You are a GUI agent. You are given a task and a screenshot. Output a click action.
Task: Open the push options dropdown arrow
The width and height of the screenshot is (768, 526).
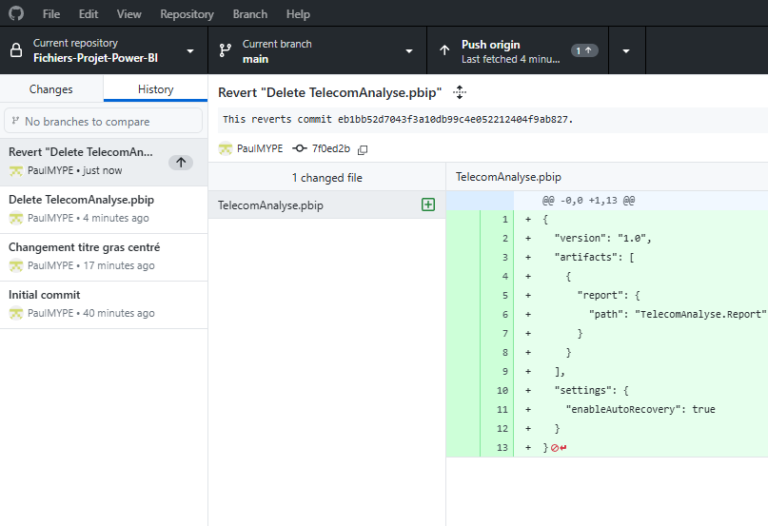coord(626,51)
